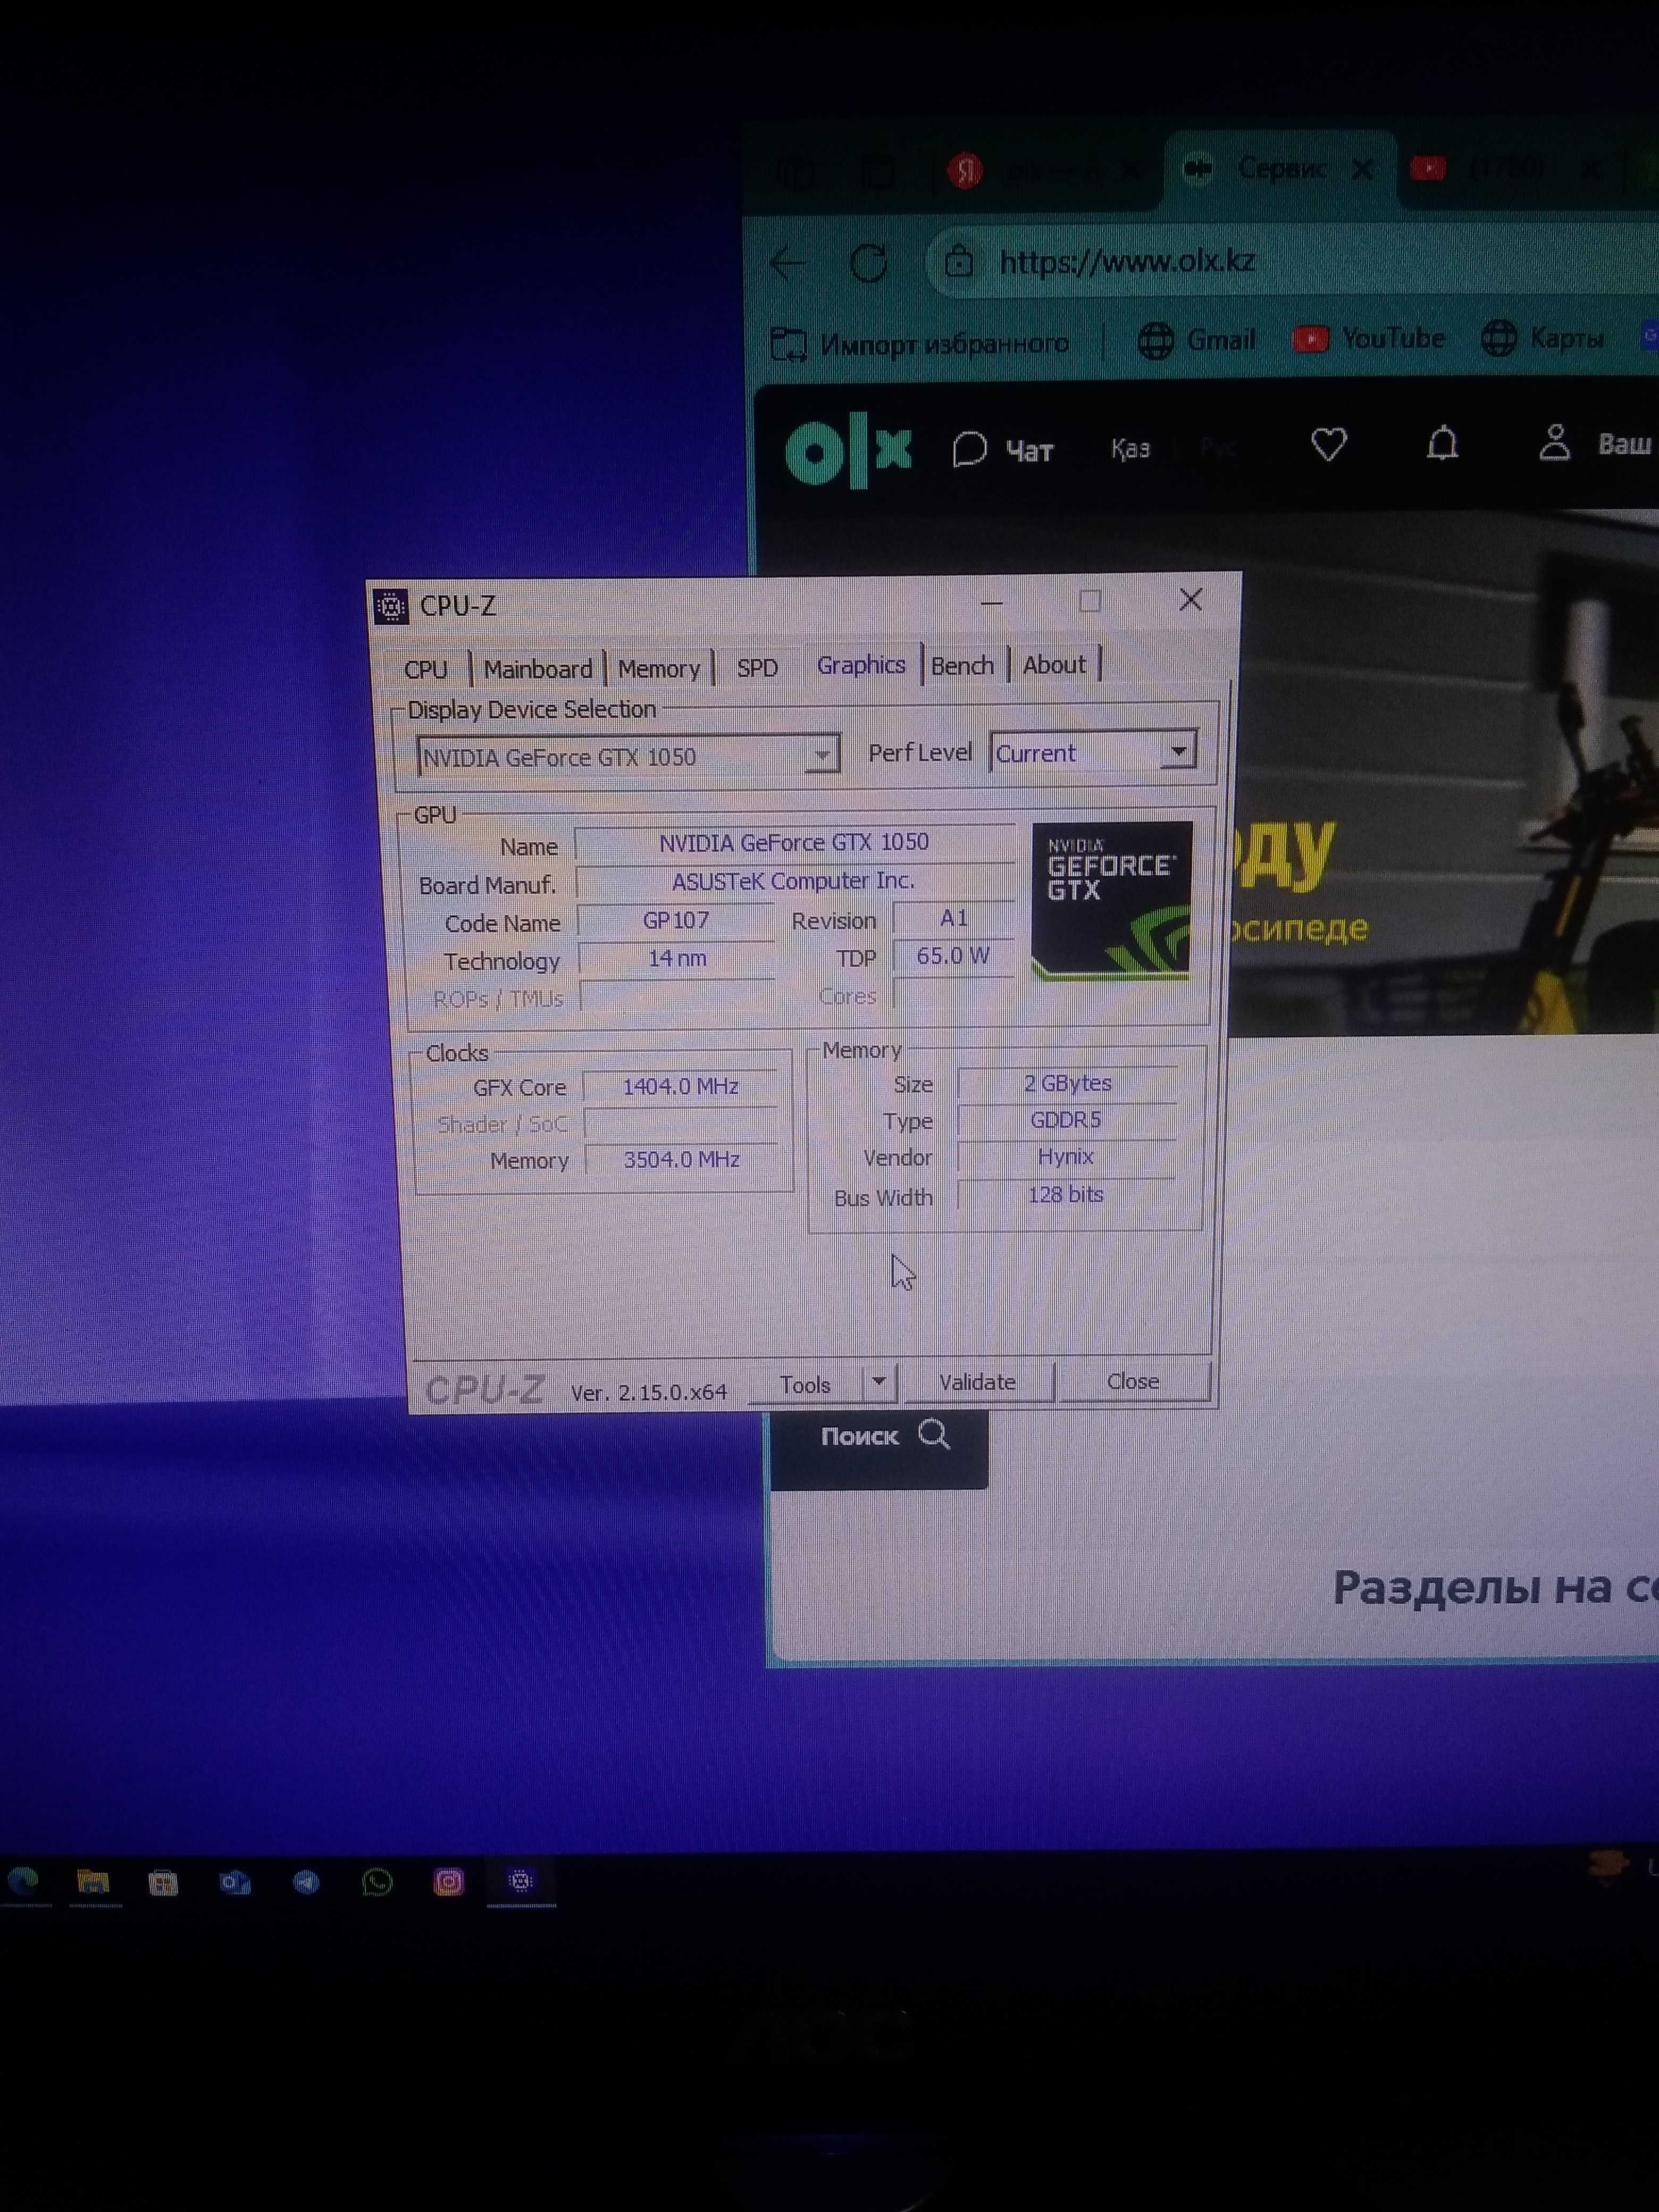Screen dimensions: 1659x2212
Task: Open OLX favorites heart icon
Action: [x=1328, y=444]
